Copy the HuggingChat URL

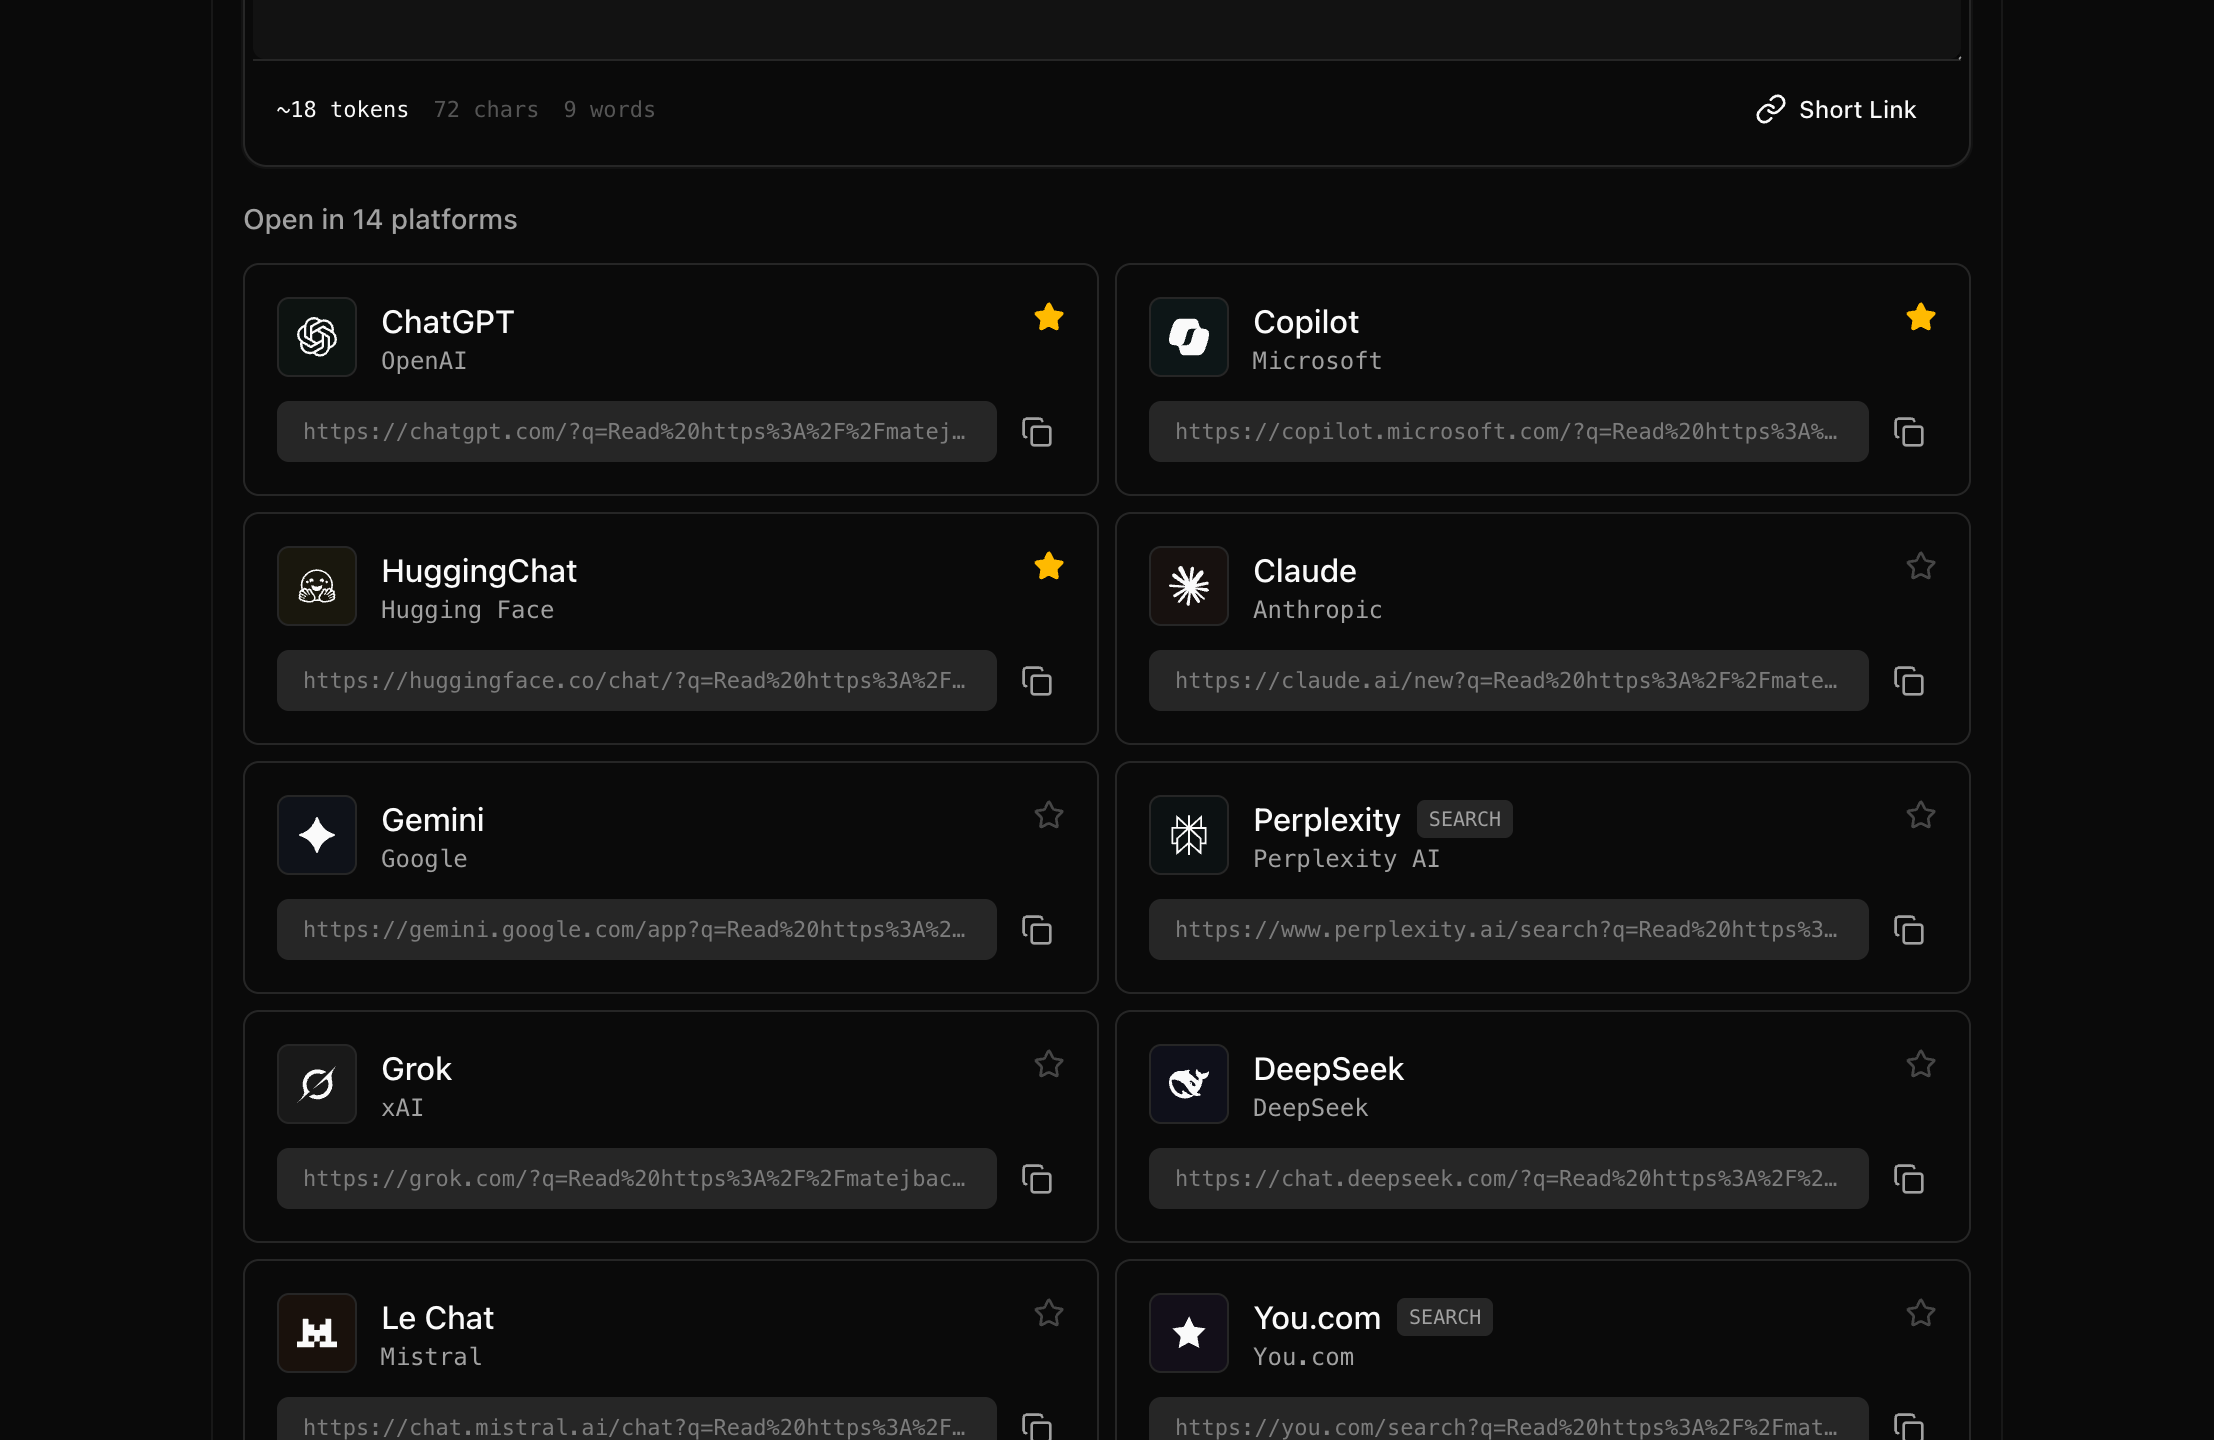[1036, 681]
